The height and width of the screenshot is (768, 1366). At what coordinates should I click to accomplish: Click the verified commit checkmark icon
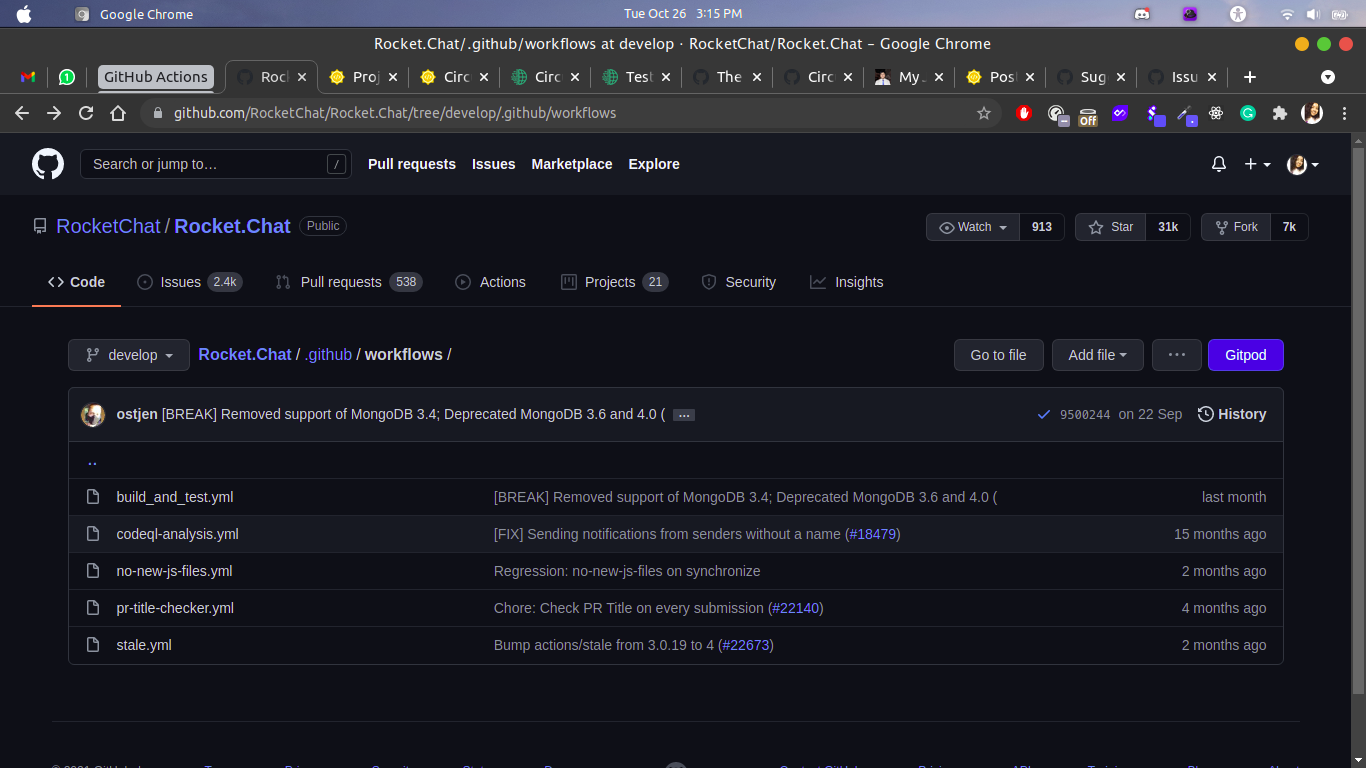point(1044,414)
